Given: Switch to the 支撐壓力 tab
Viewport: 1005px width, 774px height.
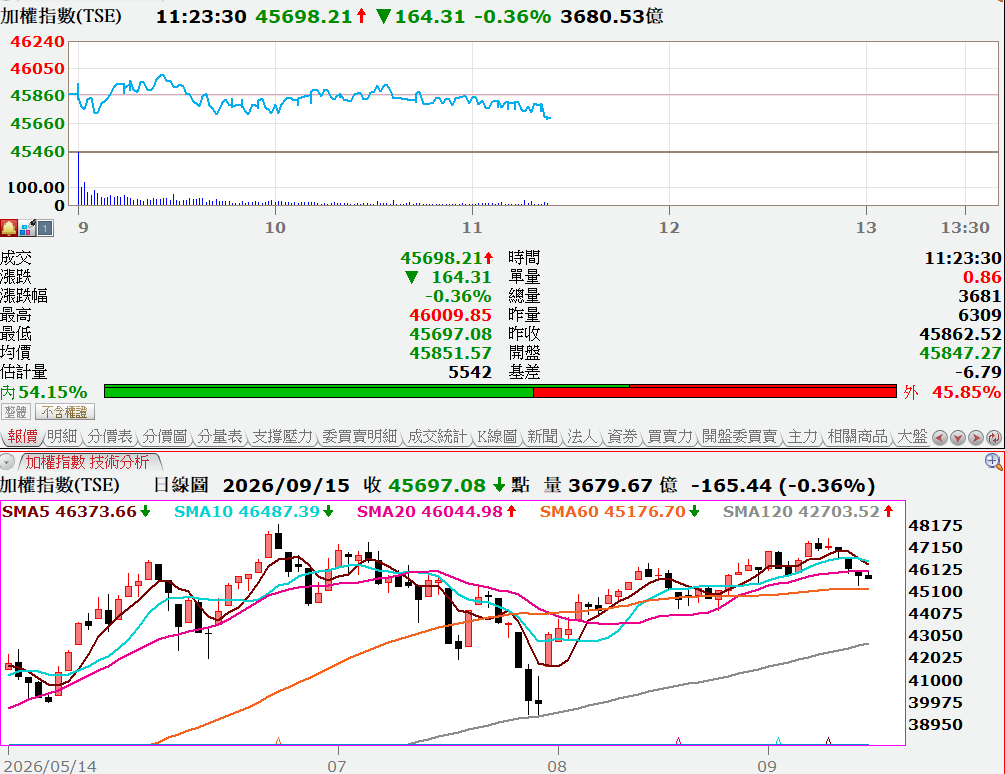Looking at the screenshot, I should (282, 436).
